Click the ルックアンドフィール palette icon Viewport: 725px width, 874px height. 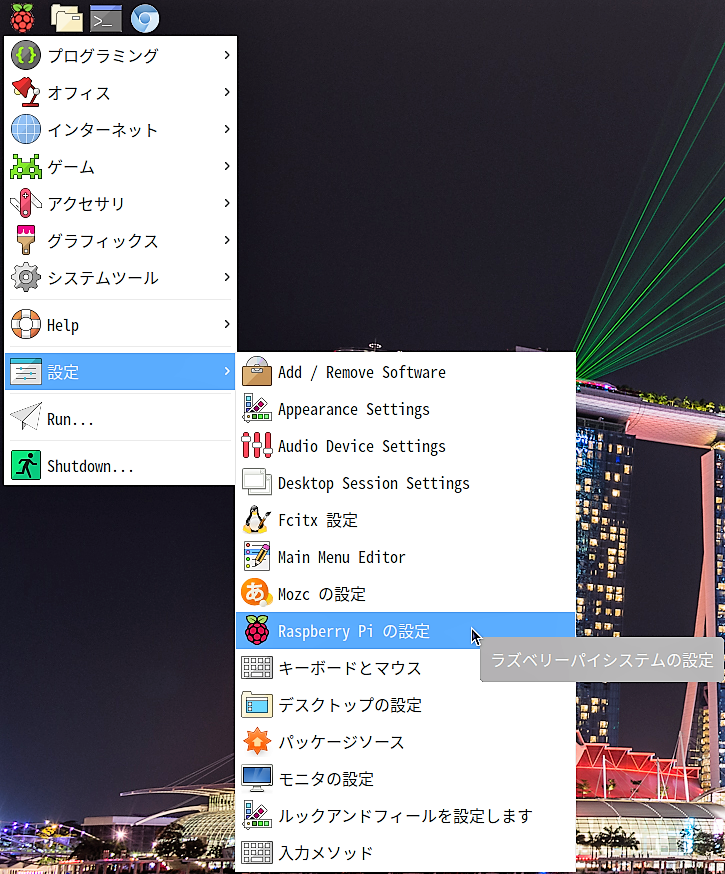pyautogui.click(x=257, y=815)
